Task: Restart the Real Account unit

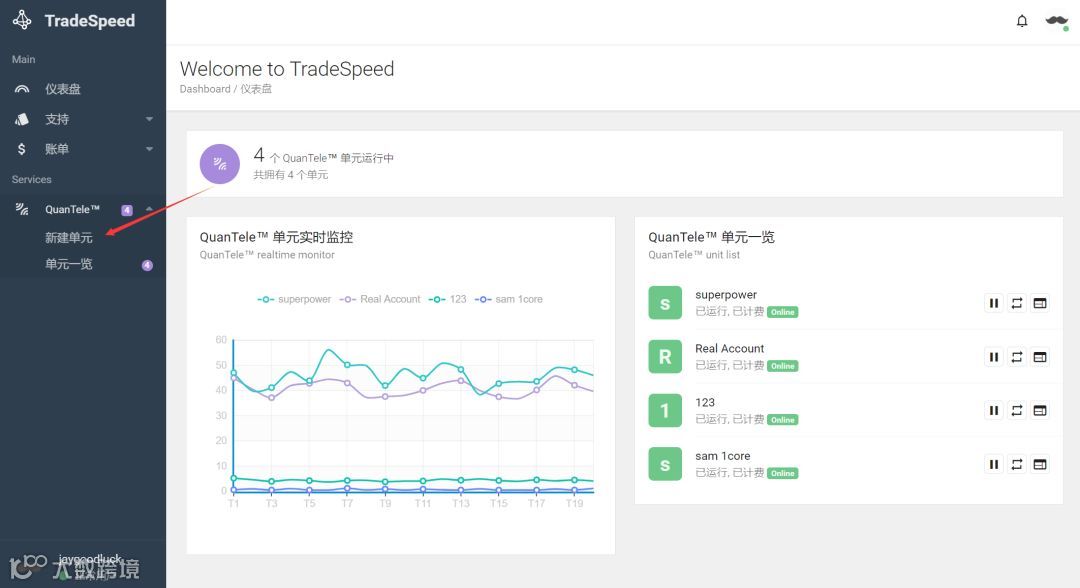Action: [1017, 357]
